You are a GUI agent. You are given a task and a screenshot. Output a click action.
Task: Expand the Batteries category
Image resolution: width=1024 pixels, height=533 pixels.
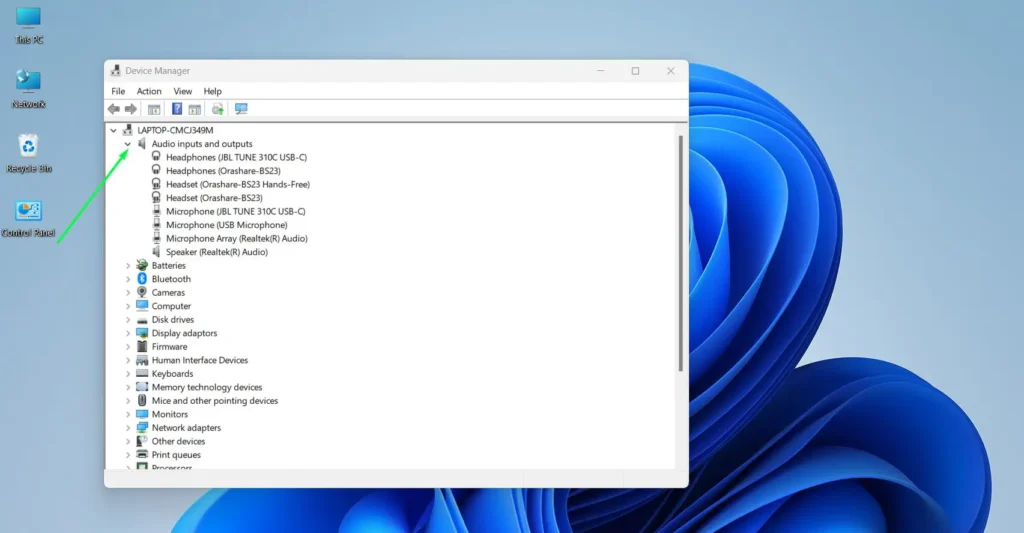(x=128, y=266)
